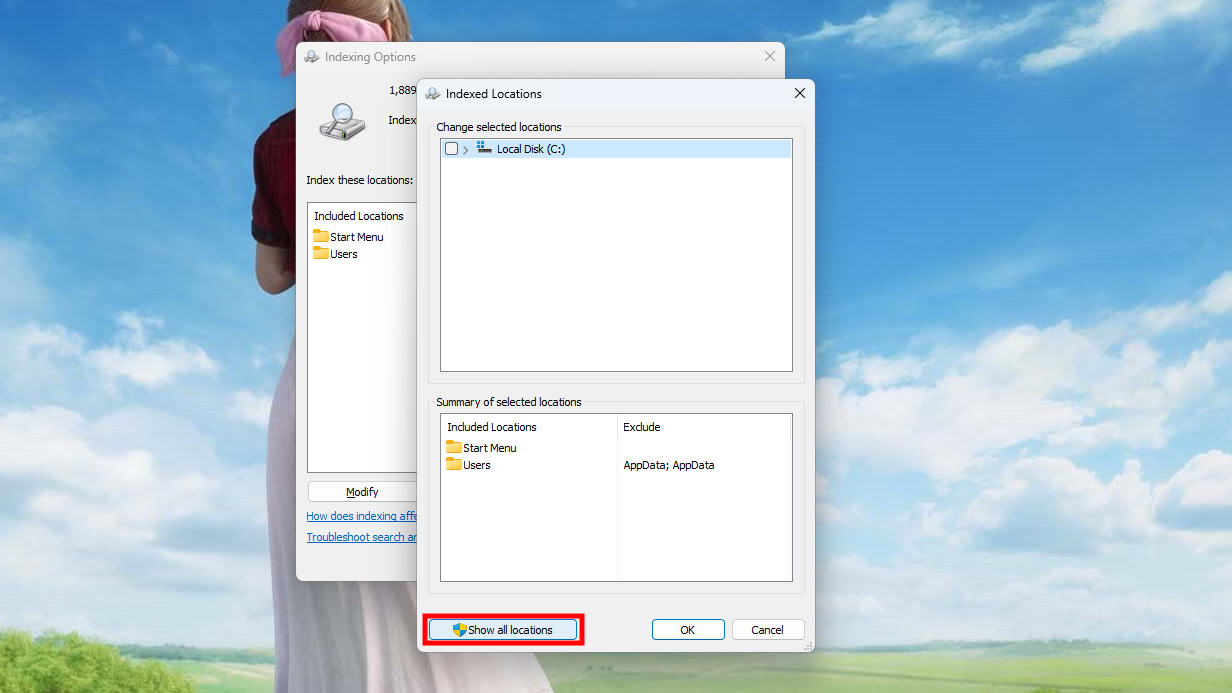This screenshot has height=693, width=1232.
Task: Click Show all locations button
Action: tap(503, 630)
